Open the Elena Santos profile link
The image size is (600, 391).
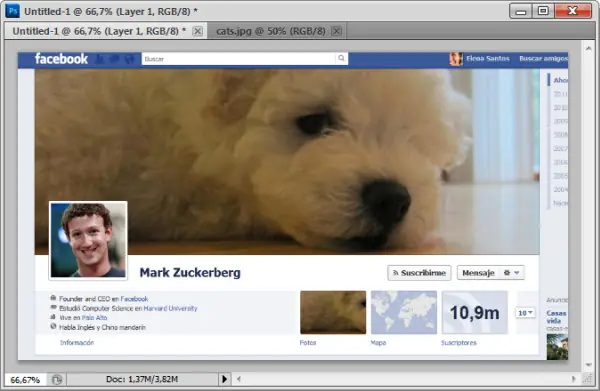pos(488,59)
